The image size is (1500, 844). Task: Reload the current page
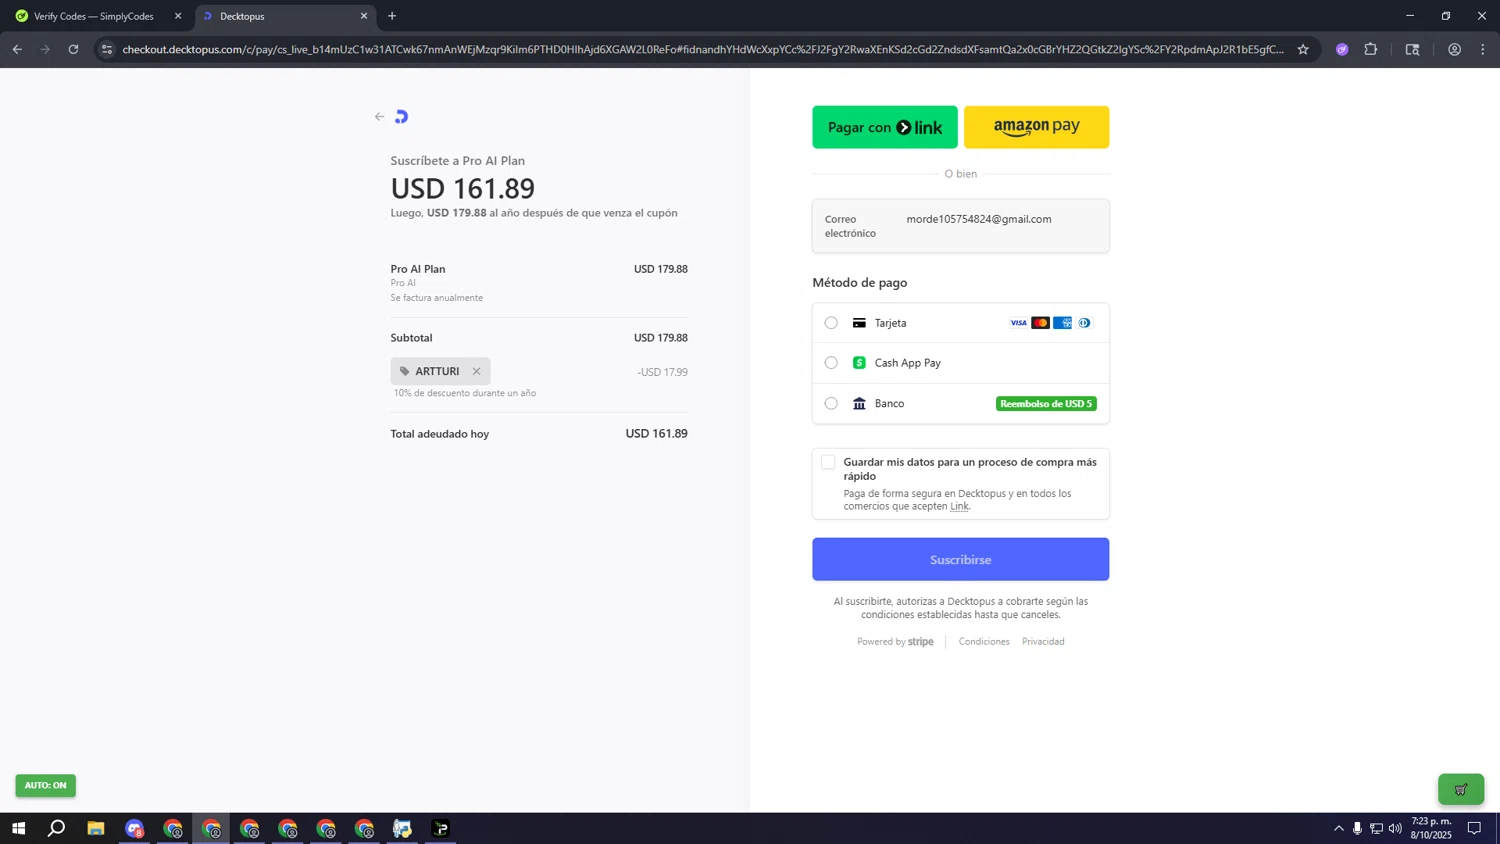73,49
